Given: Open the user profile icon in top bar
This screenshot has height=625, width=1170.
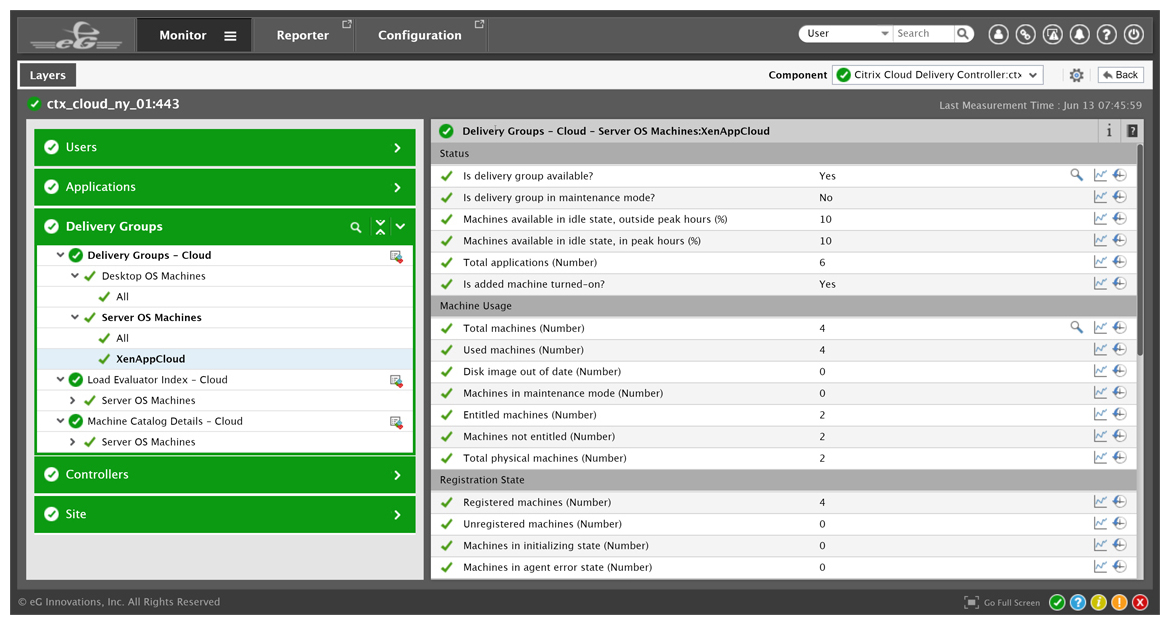Looking at the screenshot, I should (x=998, y=34).
